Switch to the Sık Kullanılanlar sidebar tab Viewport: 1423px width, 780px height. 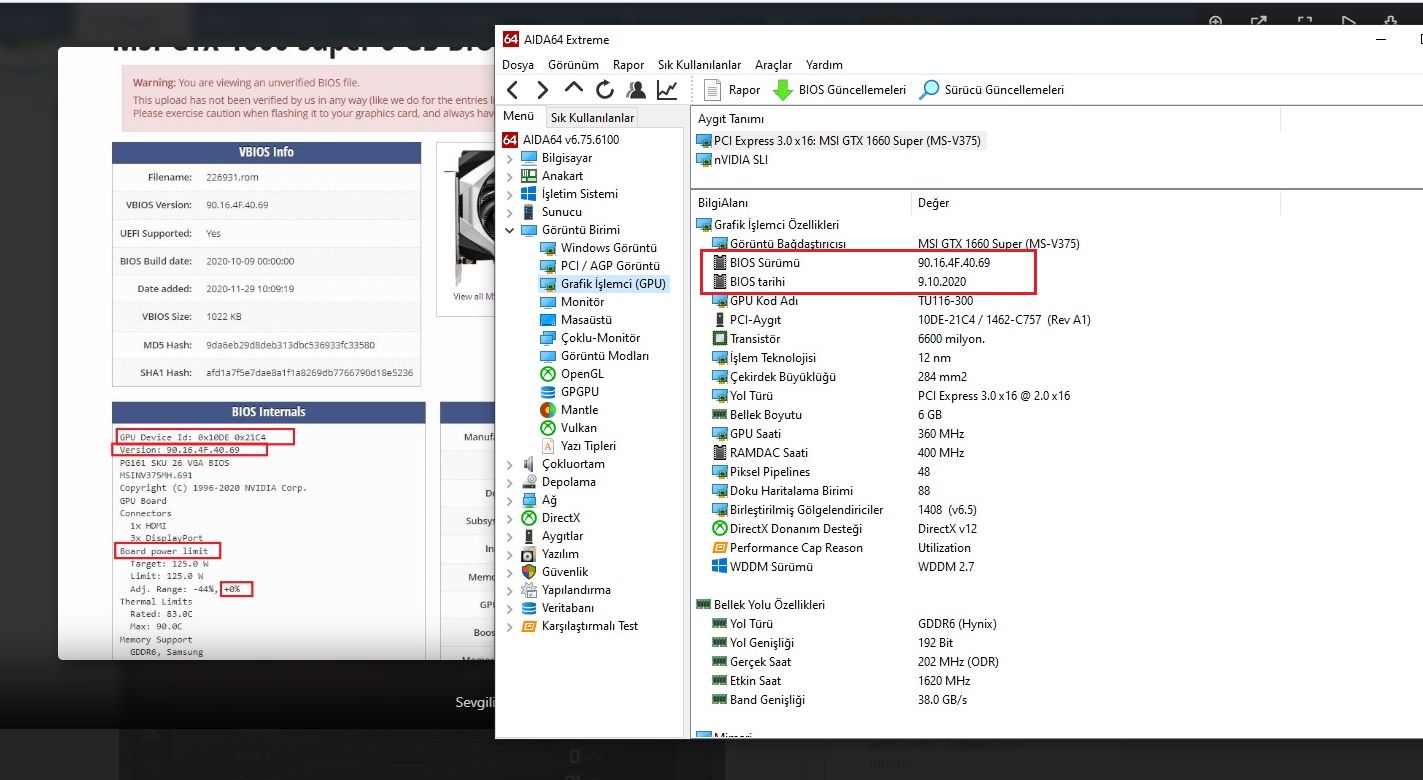592,117
